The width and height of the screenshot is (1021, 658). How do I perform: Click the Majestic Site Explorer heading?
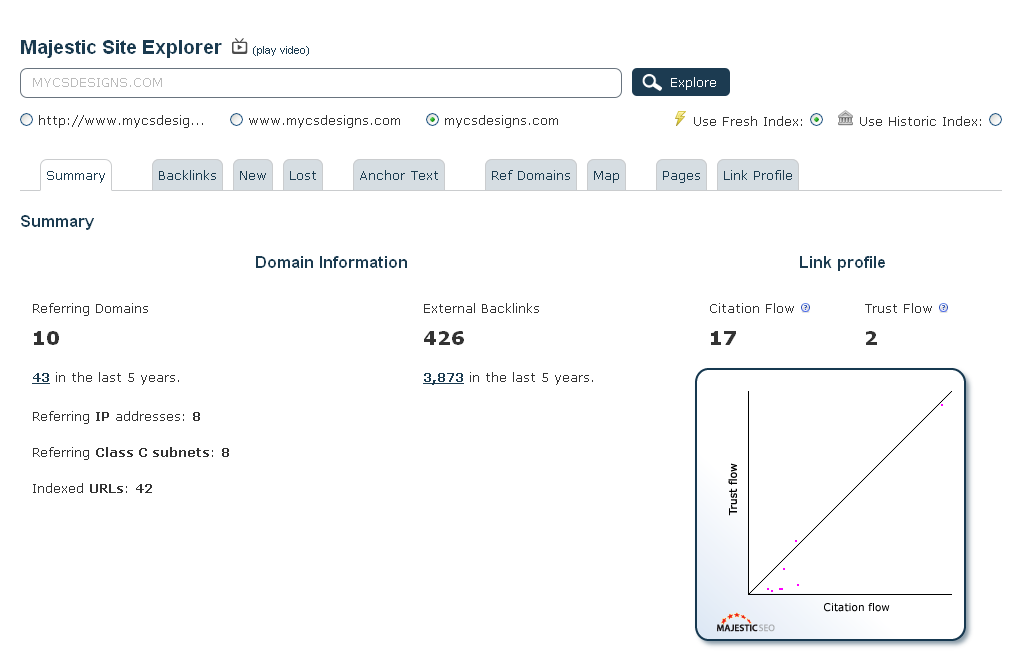(x=120, y=47)
